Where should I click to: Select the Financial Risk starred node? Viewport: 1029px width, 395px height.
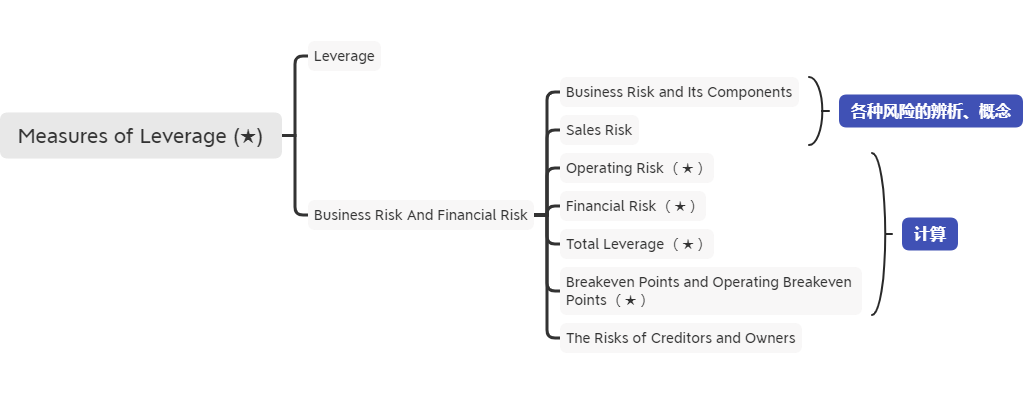[x=633, y=206]
